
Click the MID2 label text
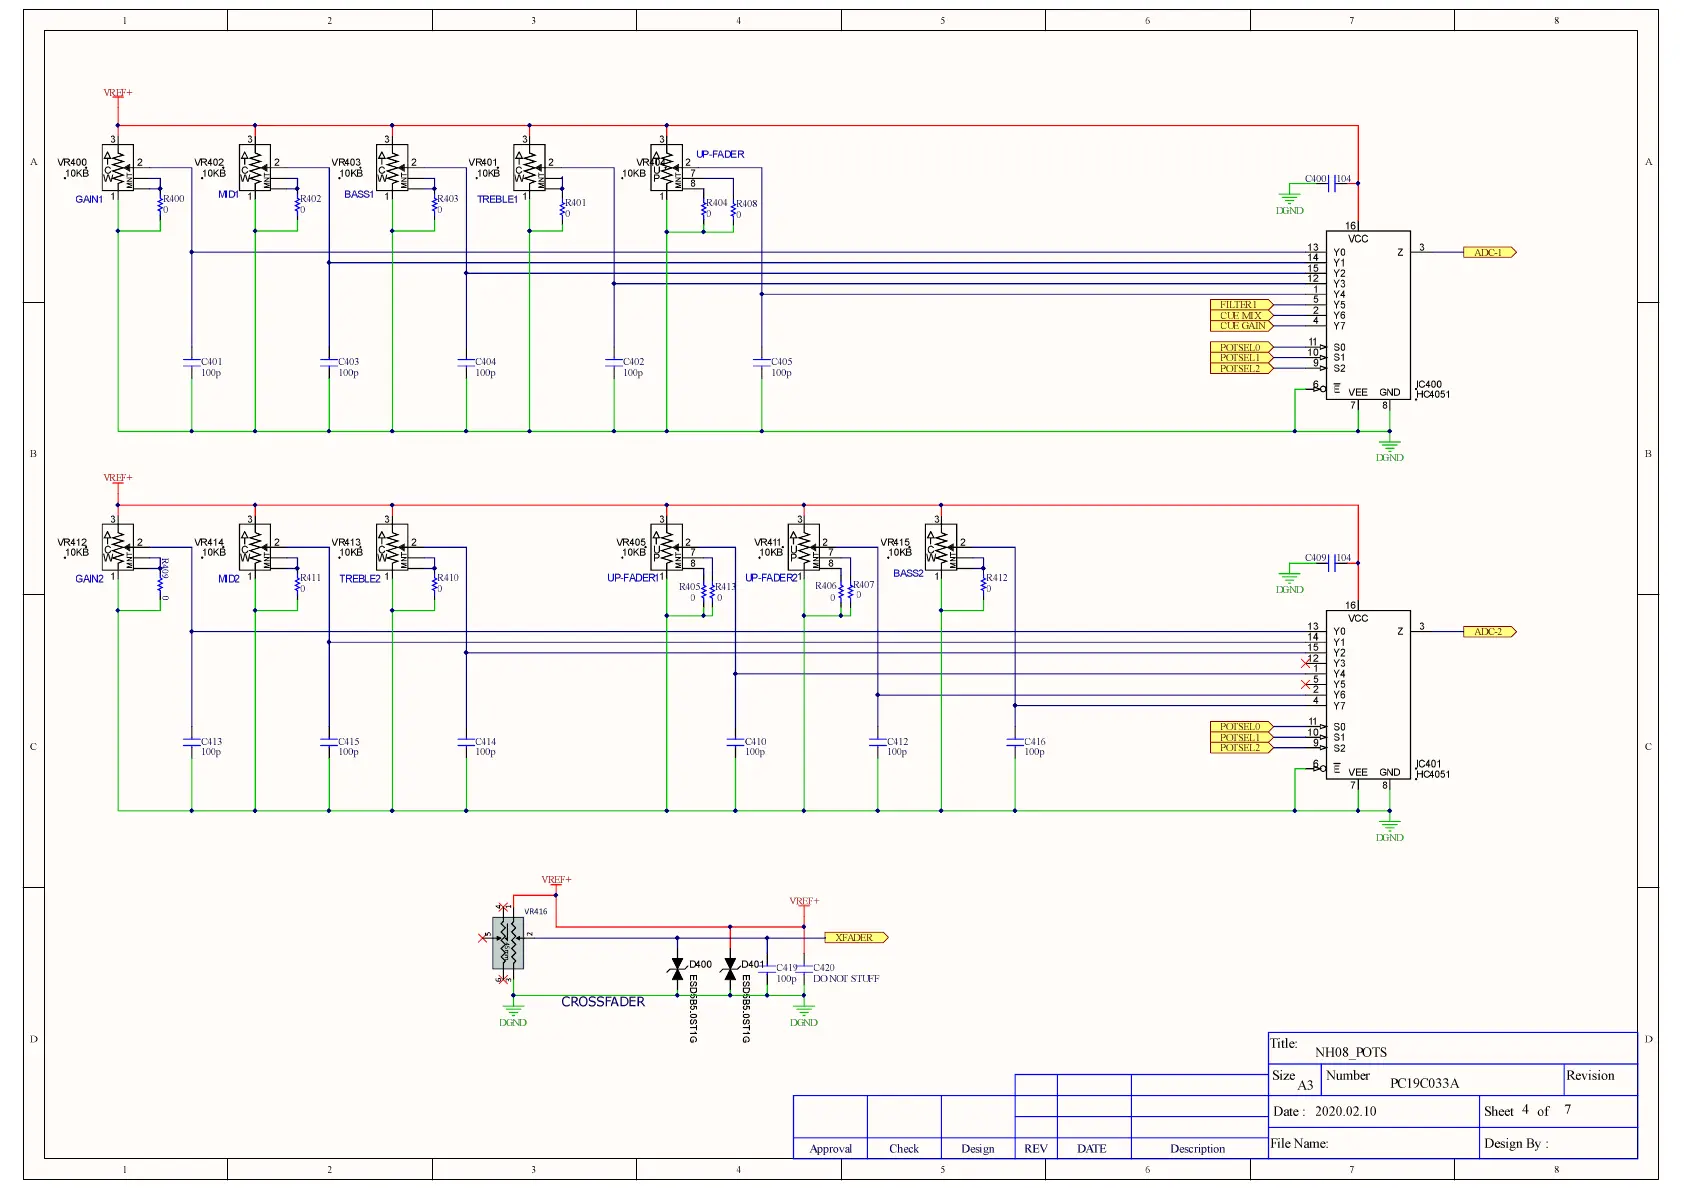[229, 579]
